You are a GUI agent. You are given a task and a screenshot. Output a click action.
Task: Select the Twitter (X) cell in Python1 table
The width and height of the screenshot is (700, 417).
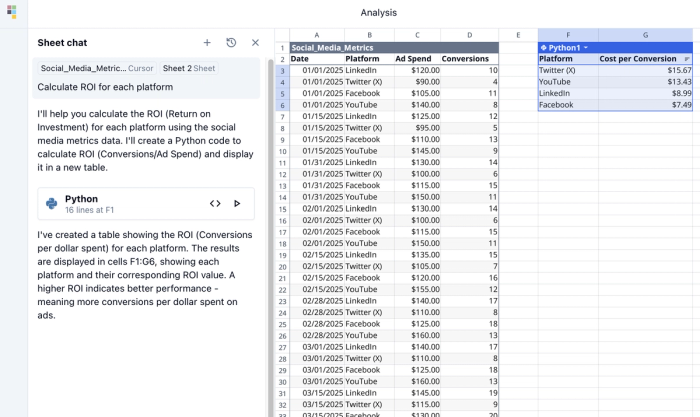(x=568, y=71)
